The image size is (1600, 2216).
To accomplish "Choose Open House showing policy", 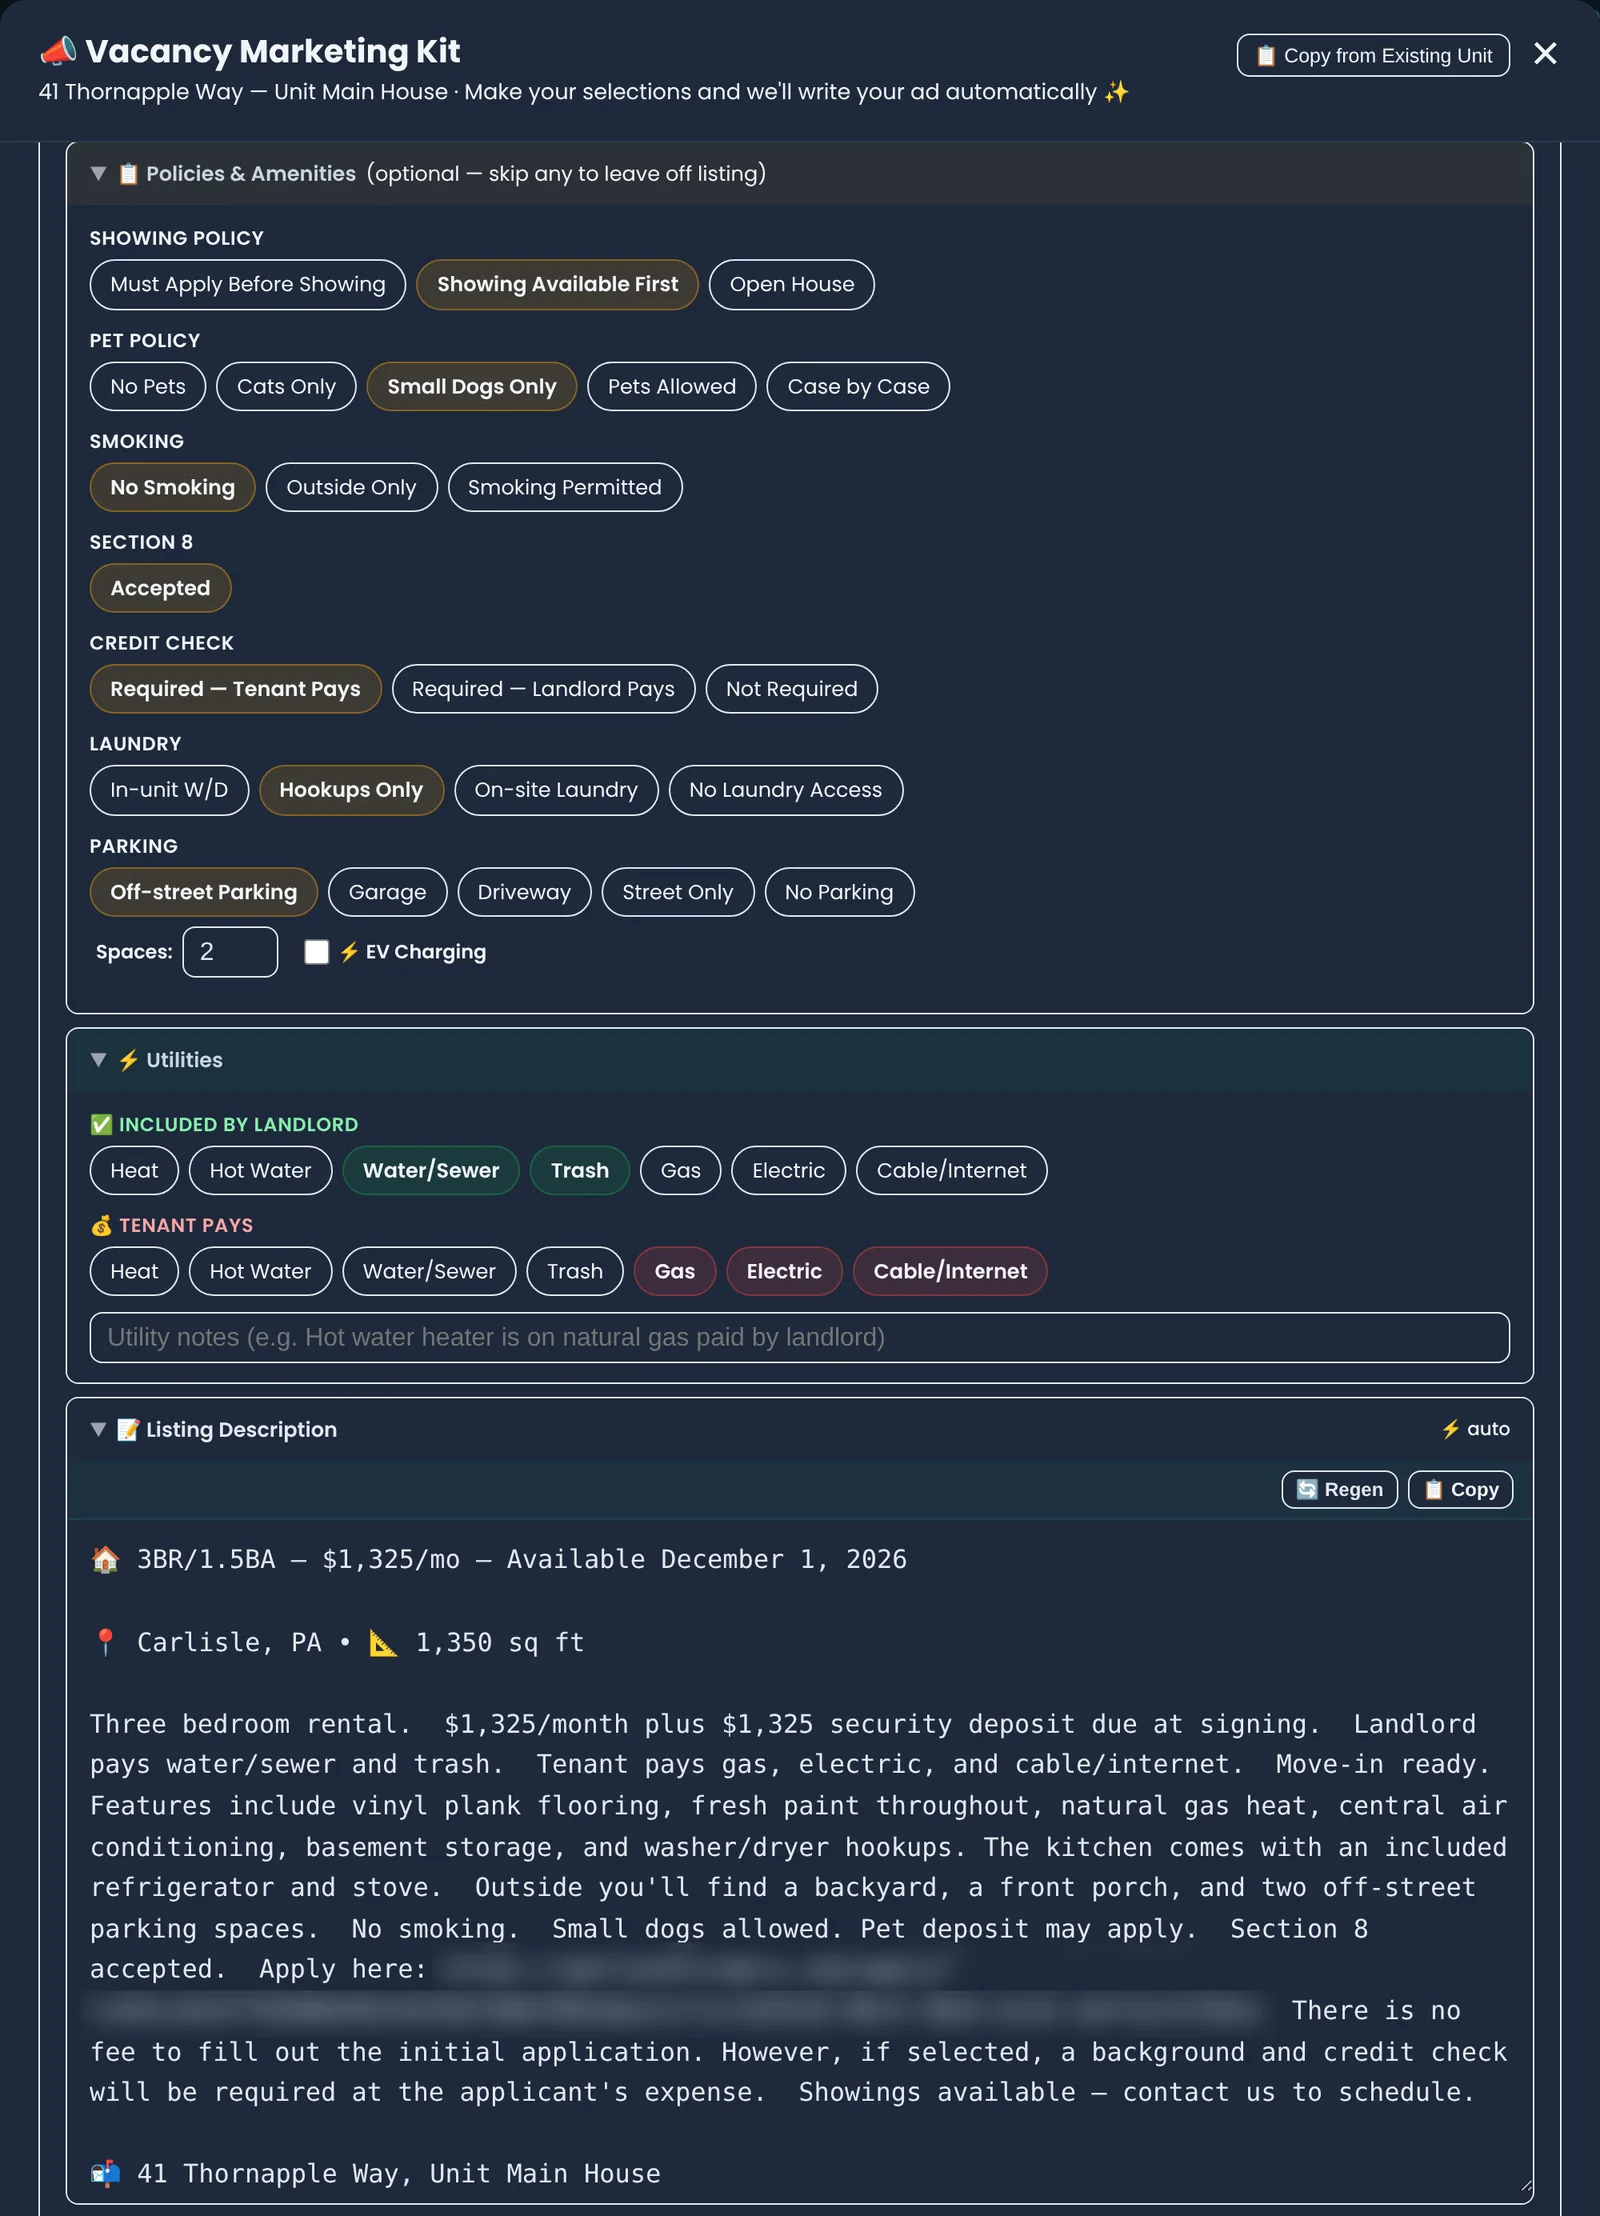I will [x=791, y=285].
